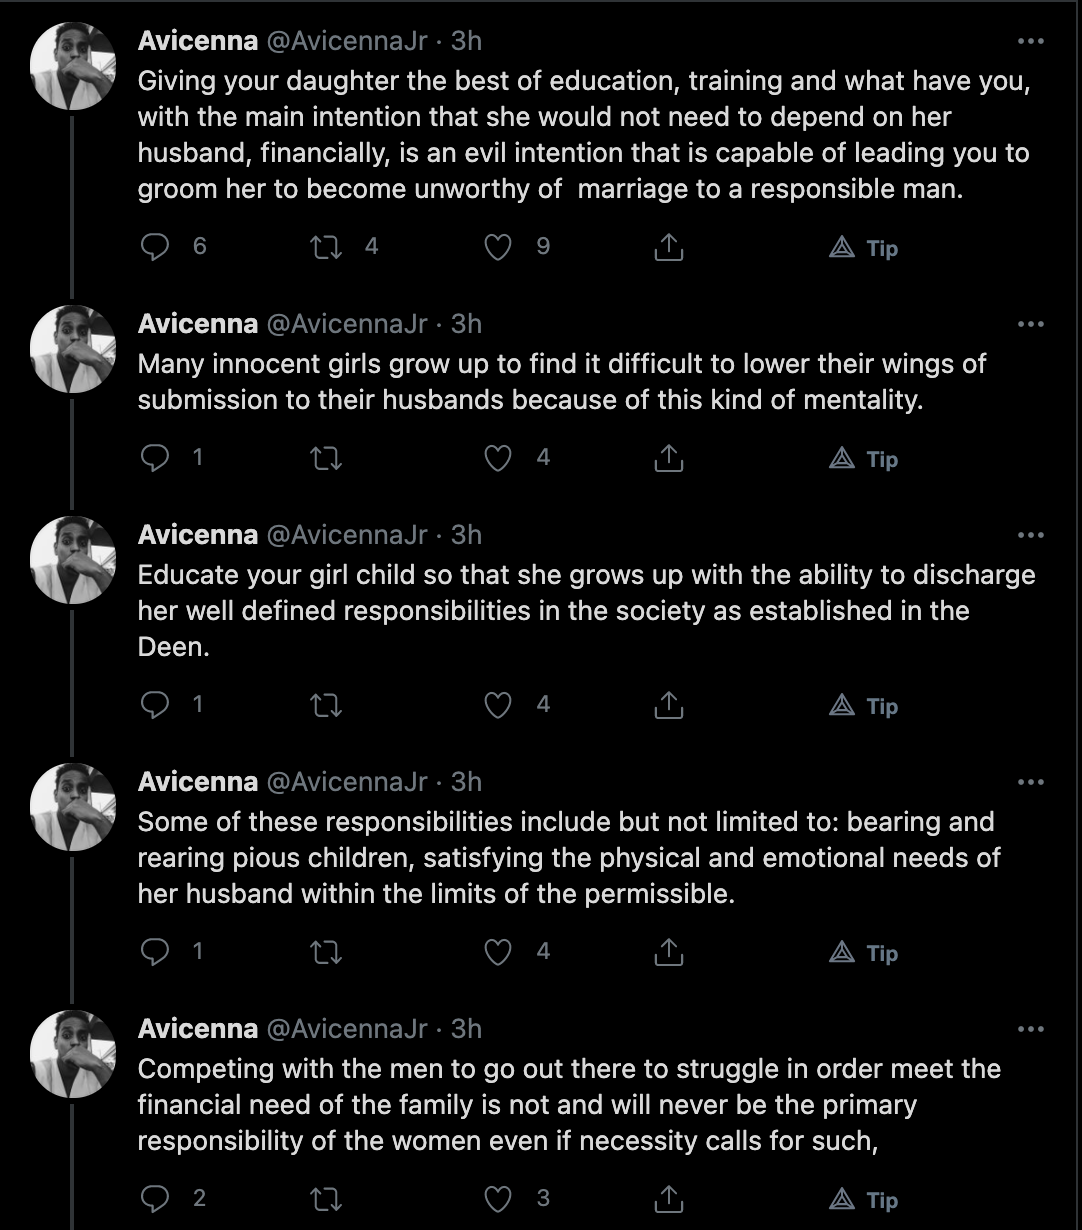The width and height of the screenshot is (1082, 1230).
Task: Share the 'Educate your girl child' tweet
Action: 668,705
